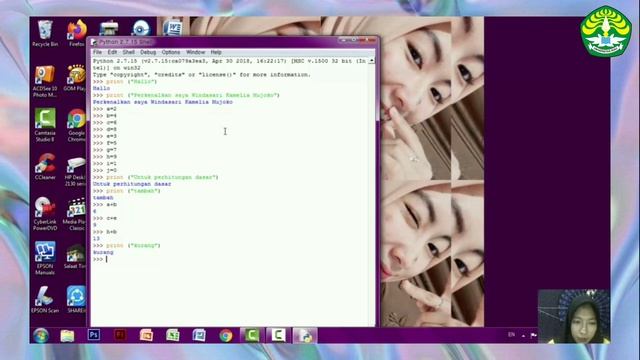640x360 pixels.
Task: Select the Python IDLE taskbar button
Action: tap(304, 336)
